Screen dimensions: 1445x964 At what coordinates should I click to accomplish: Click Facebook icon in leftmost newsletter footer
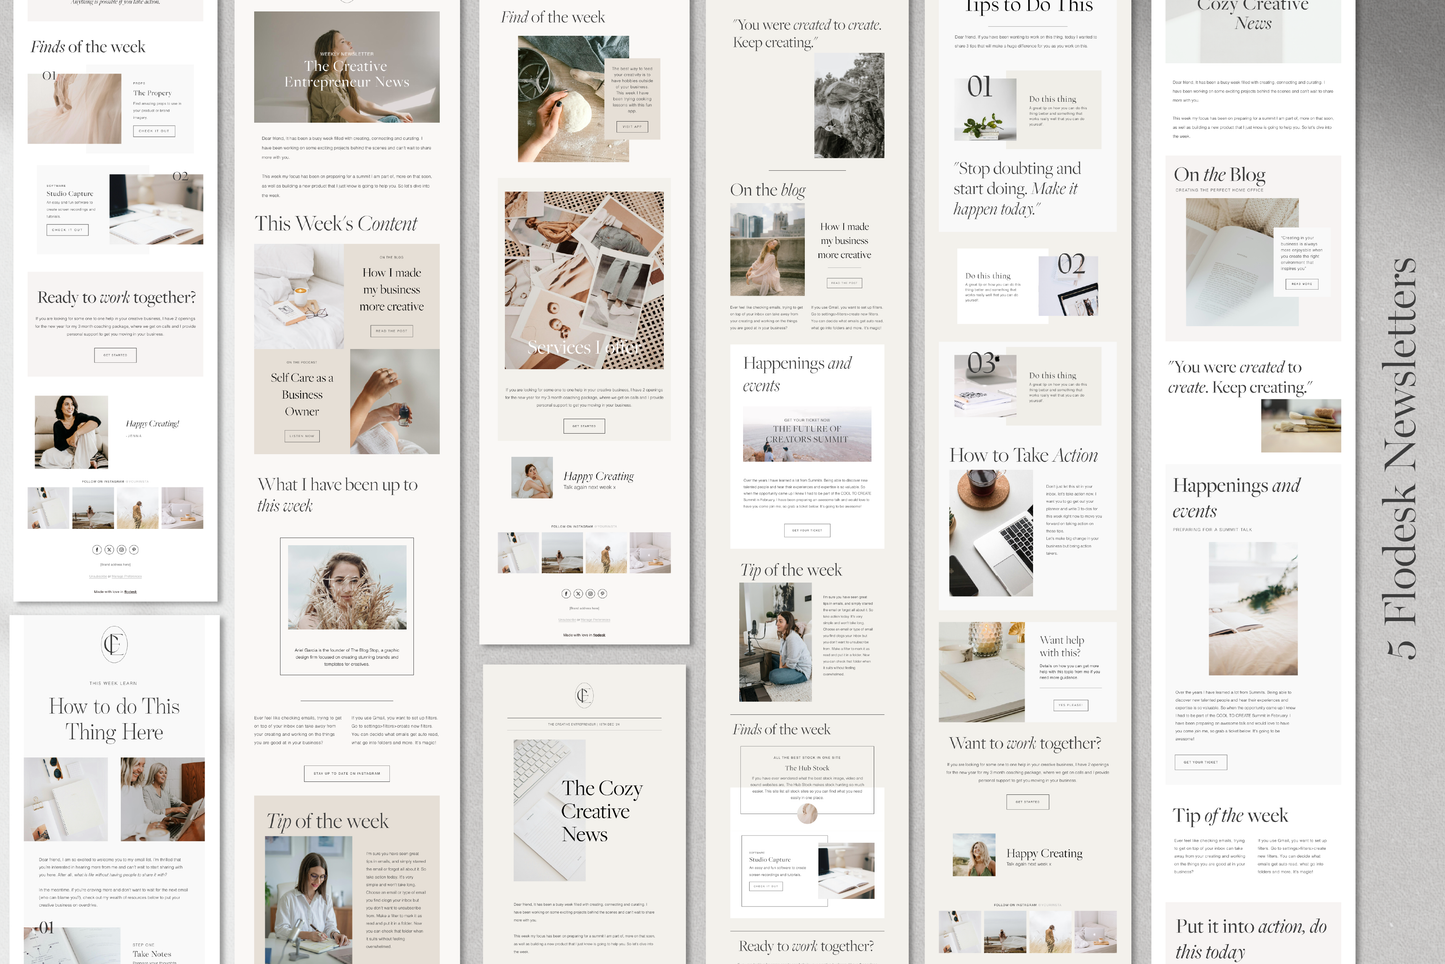point(97,549)
